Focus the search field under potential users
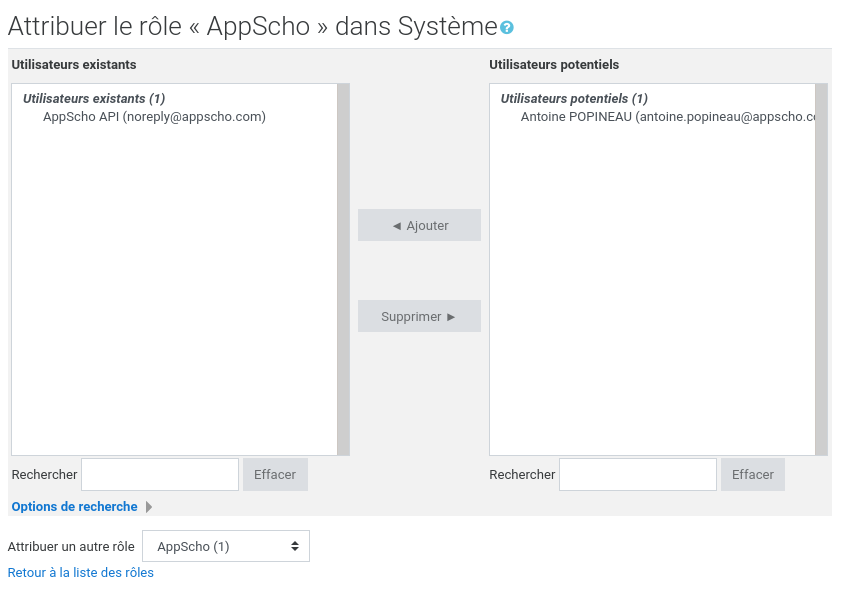Screen dimensions: 843x594 (638, 474)
